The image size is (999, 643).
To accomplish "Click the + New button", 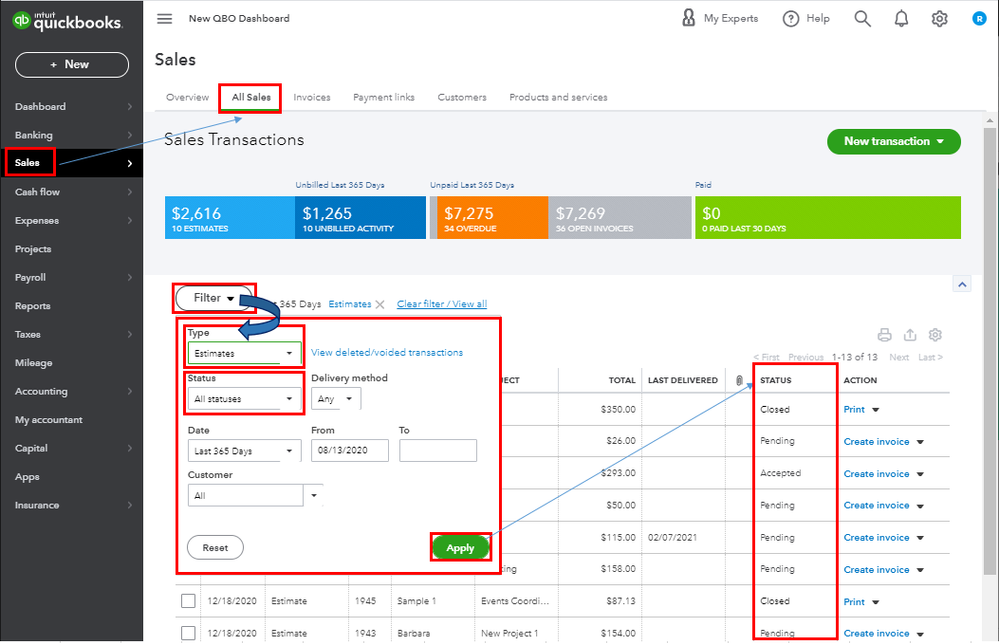I will (71, 64).
